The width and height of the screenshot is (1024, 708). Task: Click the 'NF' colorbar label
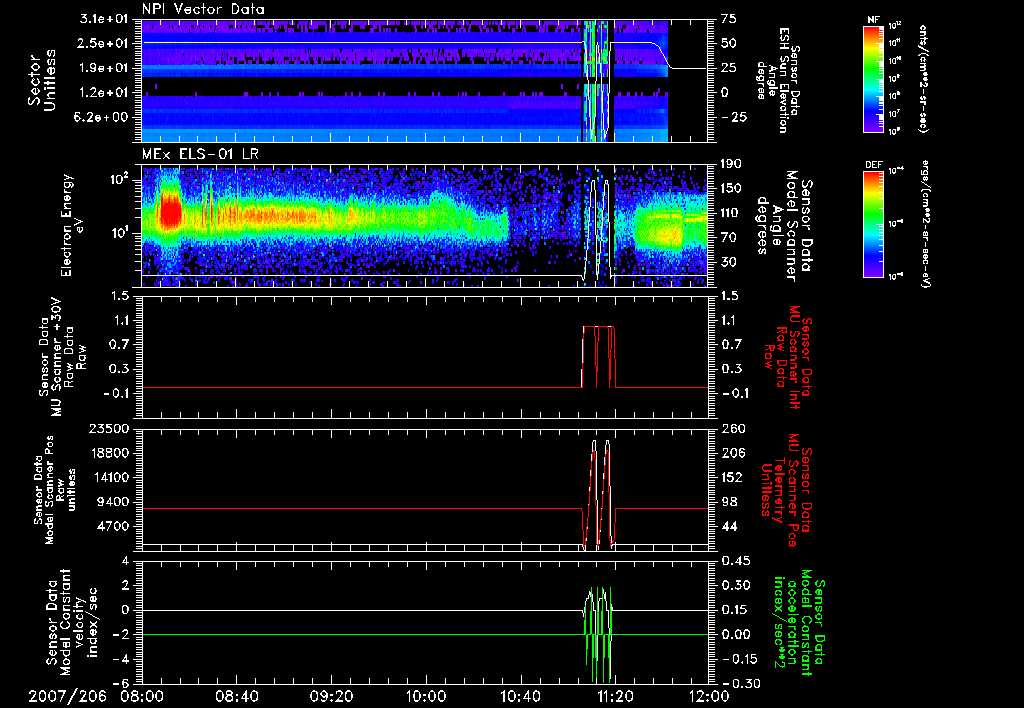tap(873, 20)
